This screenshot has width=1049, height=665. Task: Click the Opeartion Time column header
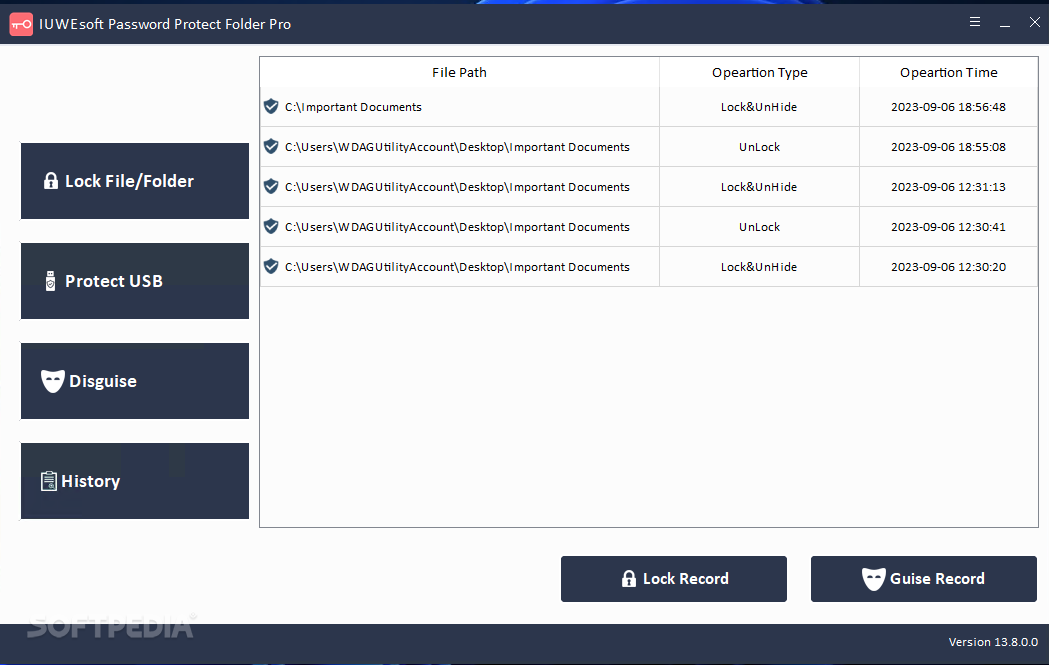pyautogui.click(x=949, y=72)
